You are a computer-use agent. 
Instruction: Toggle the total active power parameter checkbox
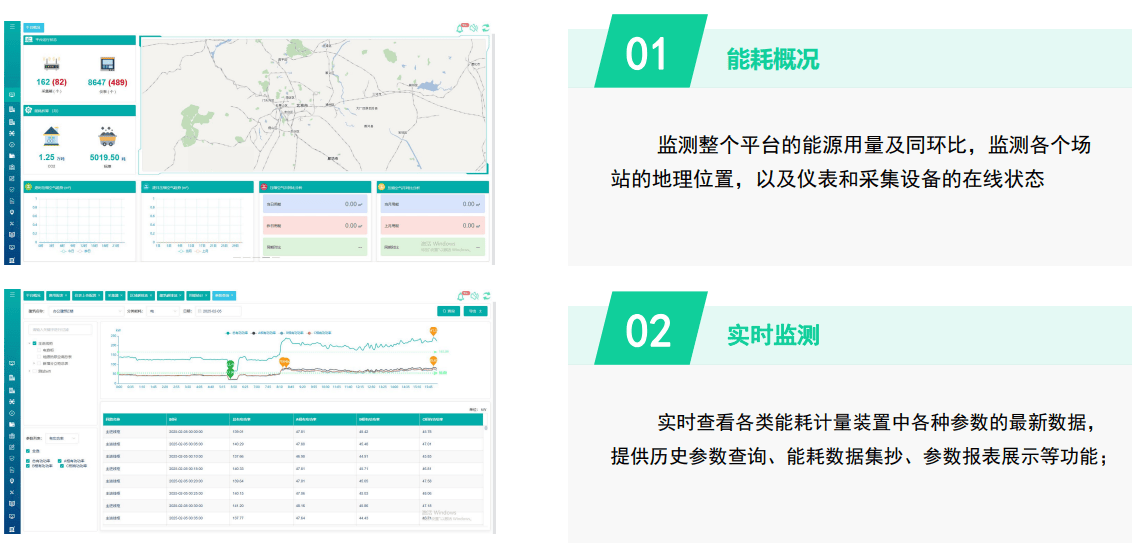pyautogui.click(x=28, y=460)
